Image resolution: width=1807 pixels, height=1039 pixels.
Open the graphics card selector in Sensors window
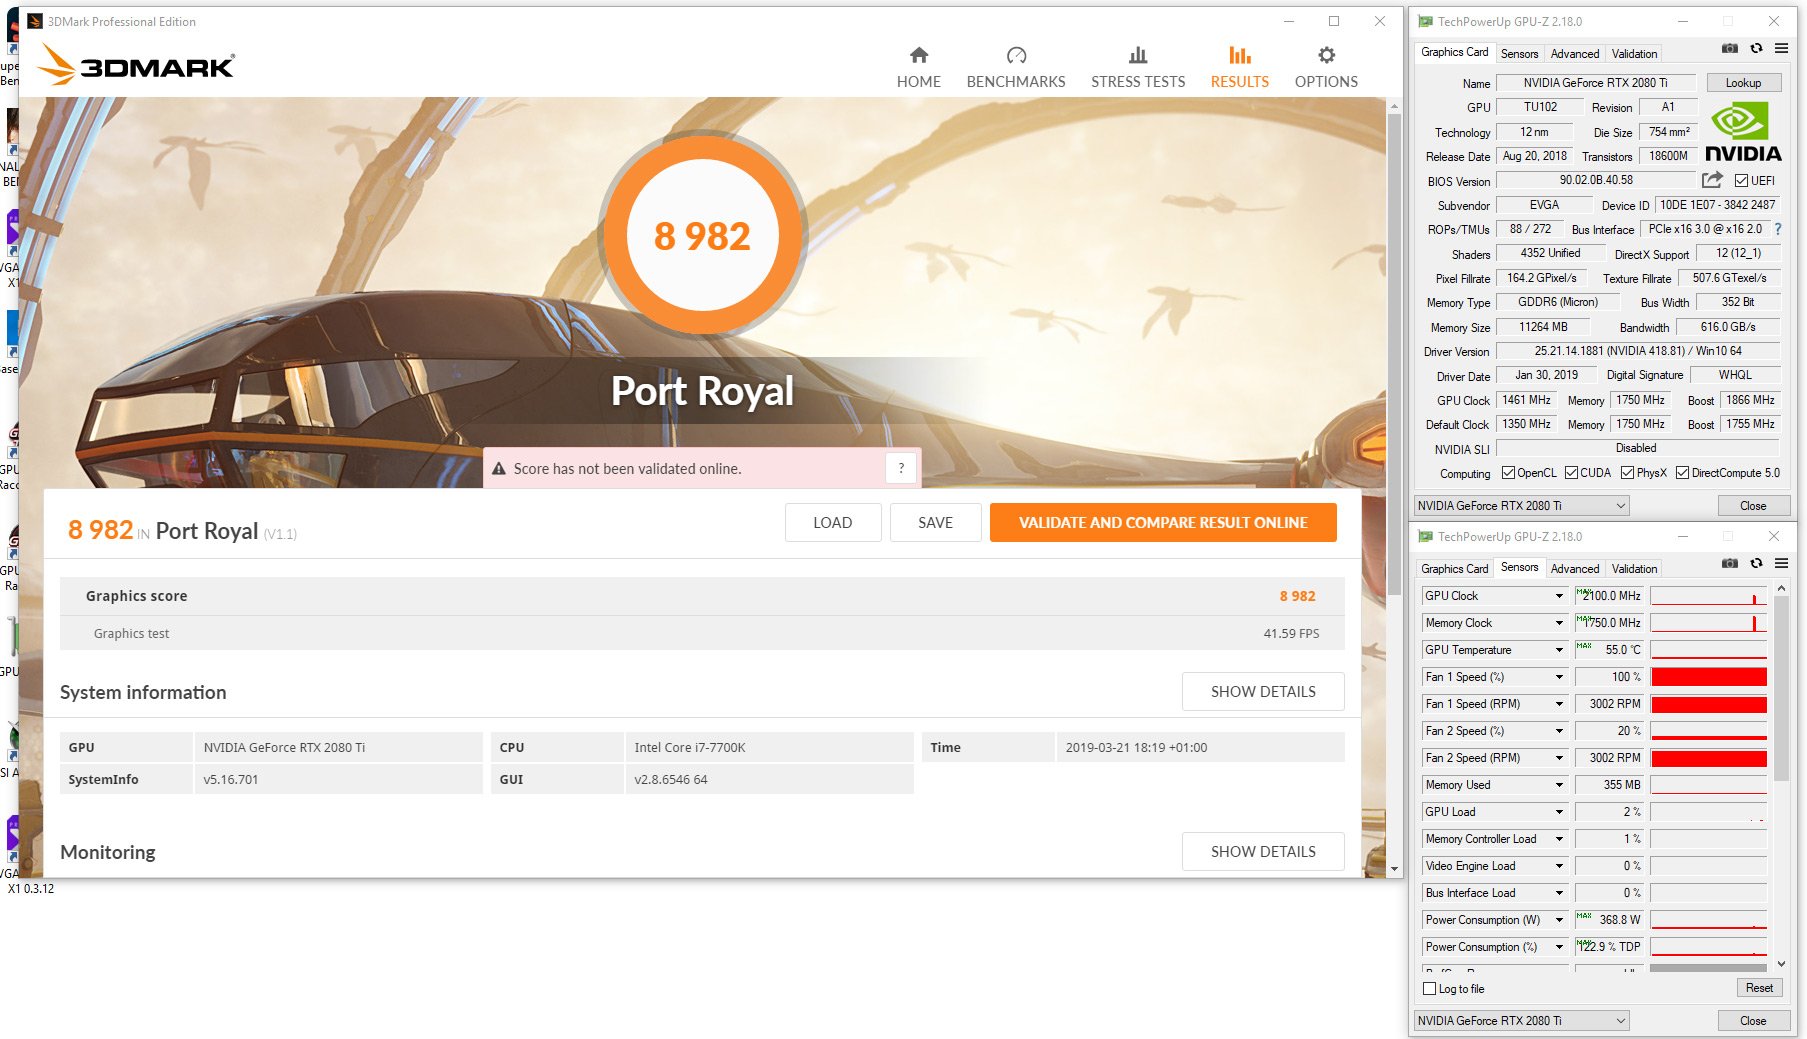click(1521, 1021)
